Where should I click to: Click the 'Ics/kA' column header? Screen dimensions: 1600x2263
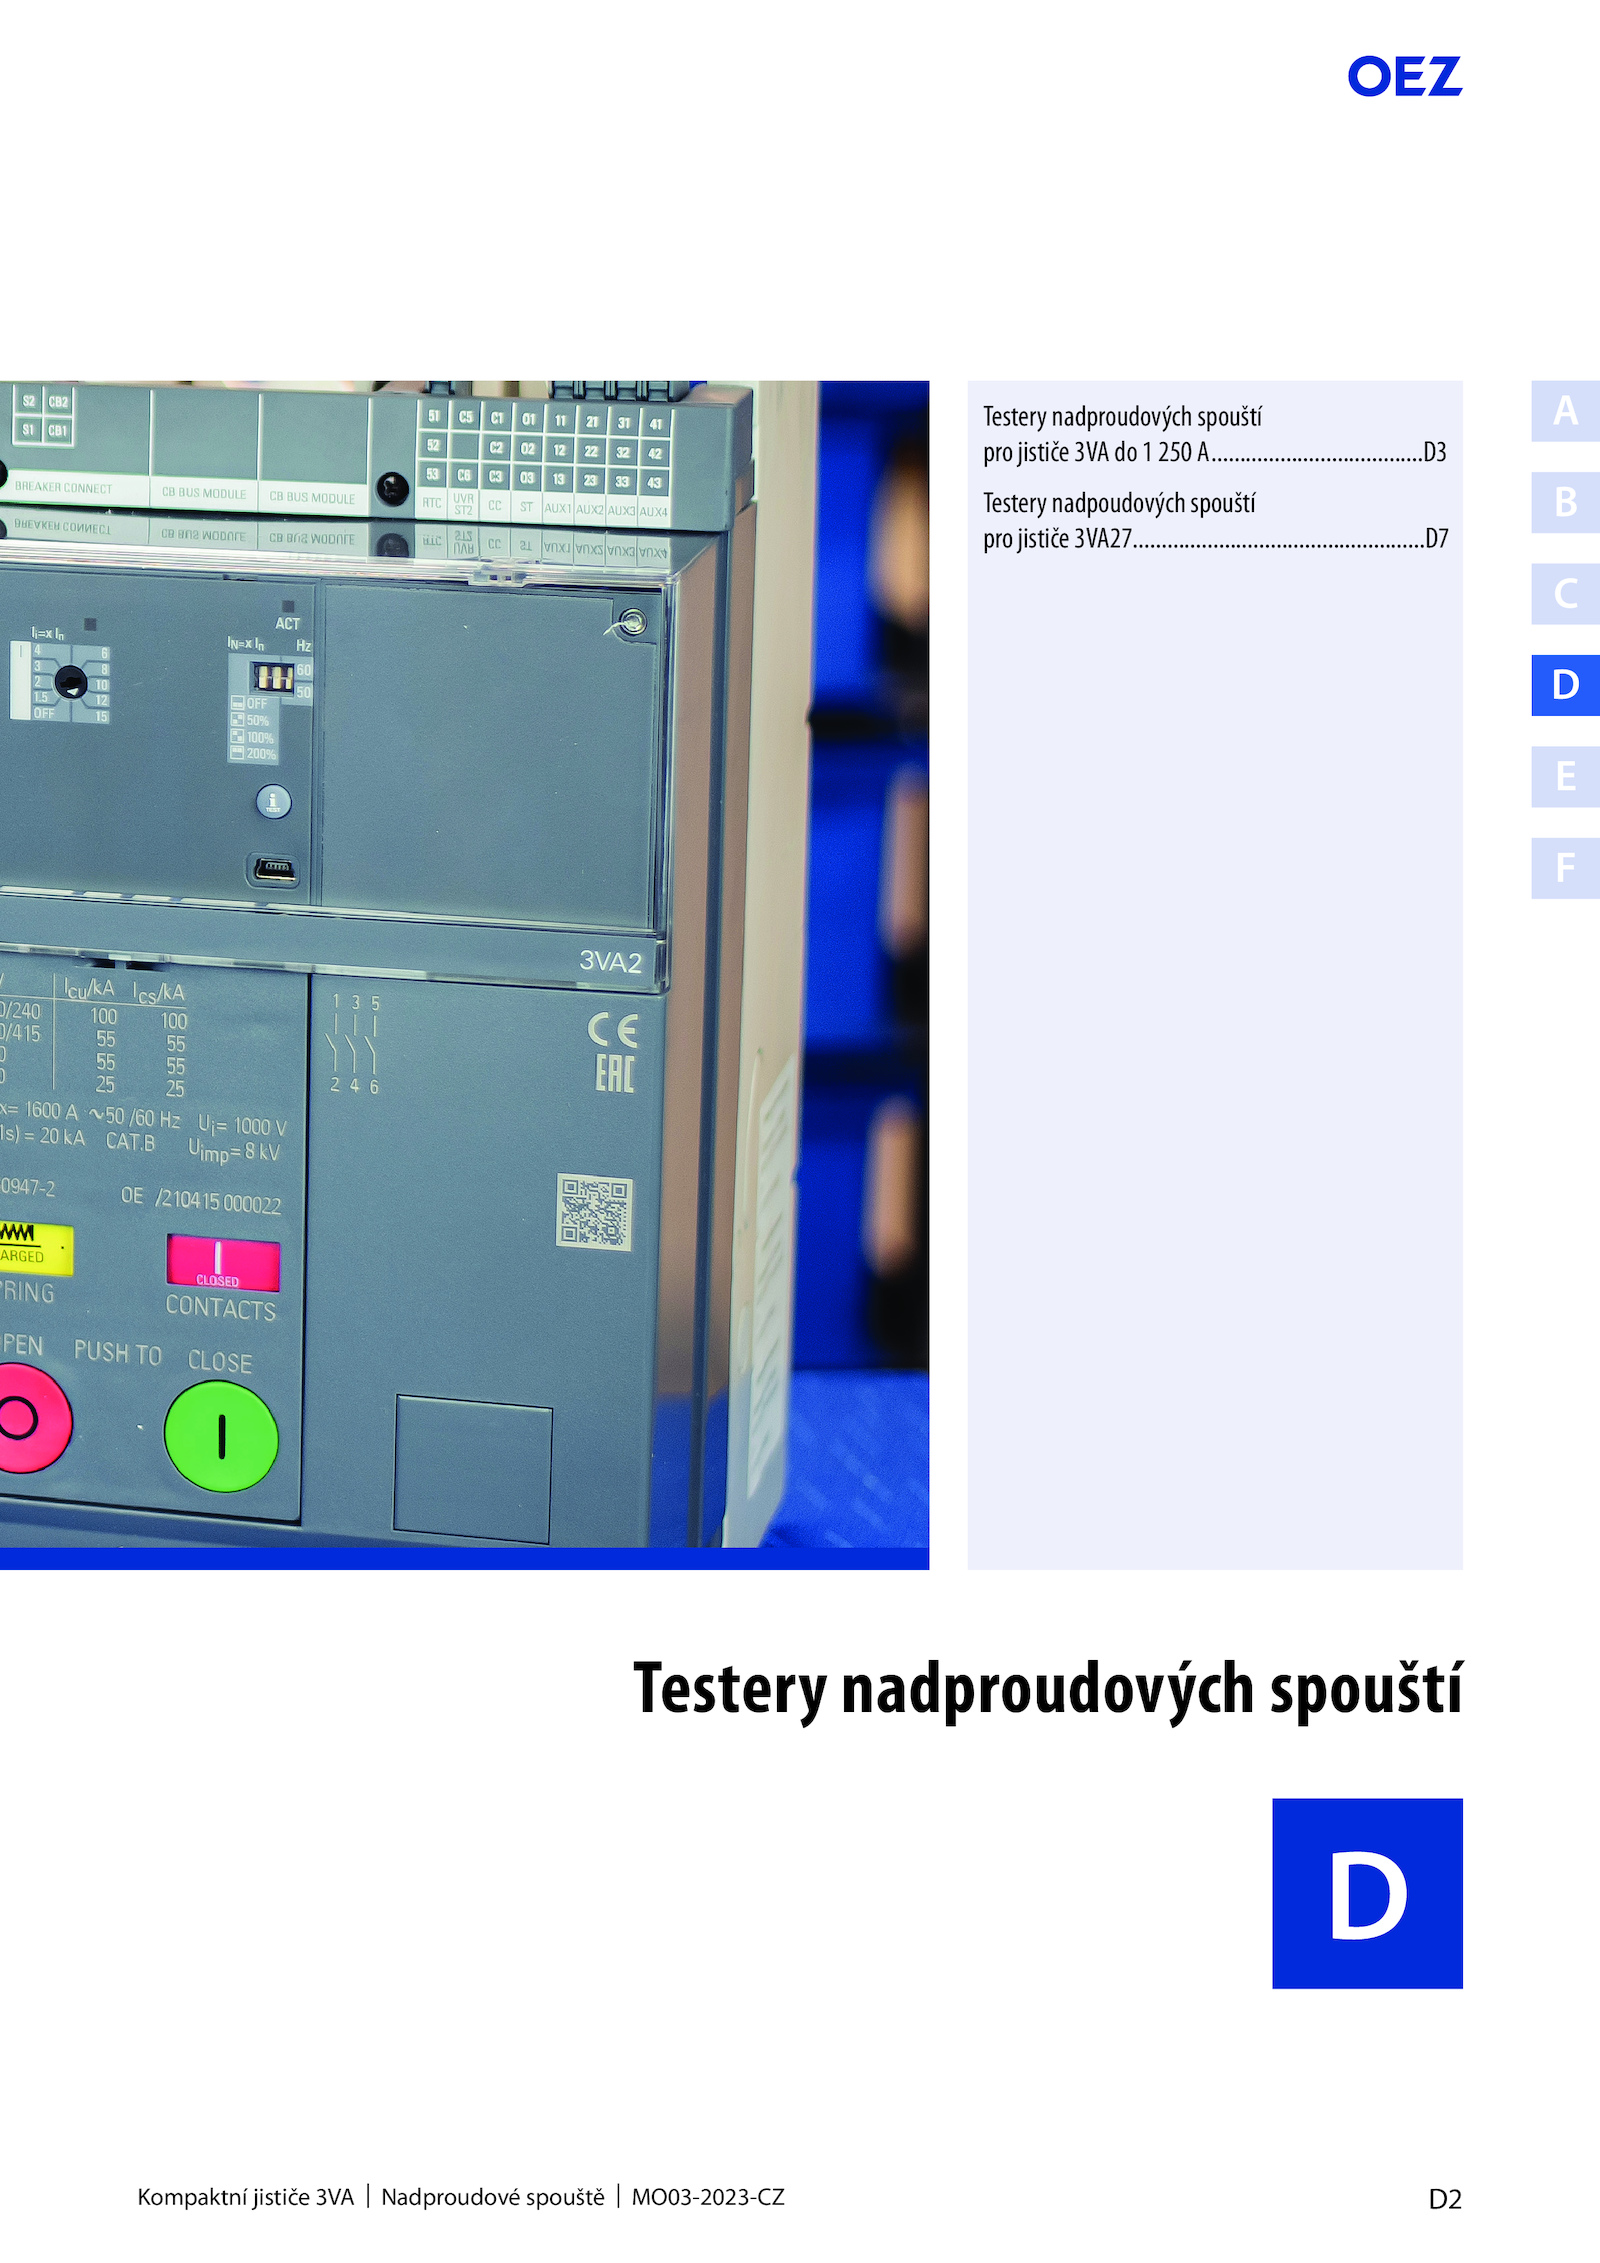tap(159, 993)
